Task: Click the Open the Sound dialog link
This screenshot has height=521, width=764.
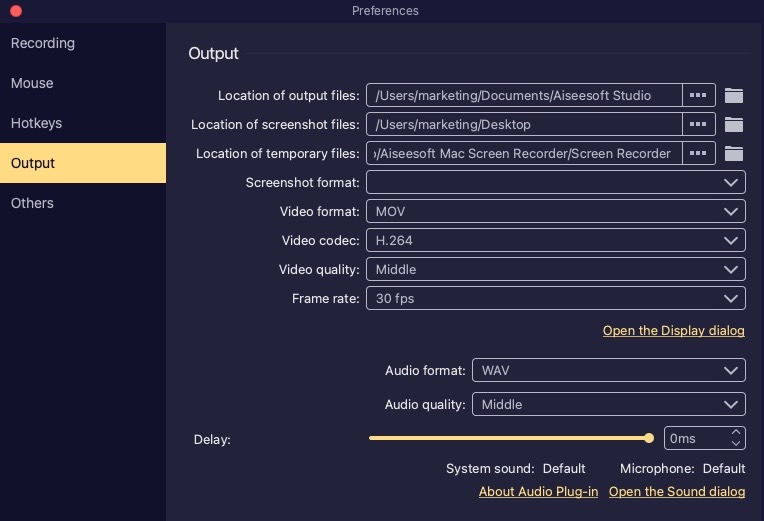Action: pos(676,492)
